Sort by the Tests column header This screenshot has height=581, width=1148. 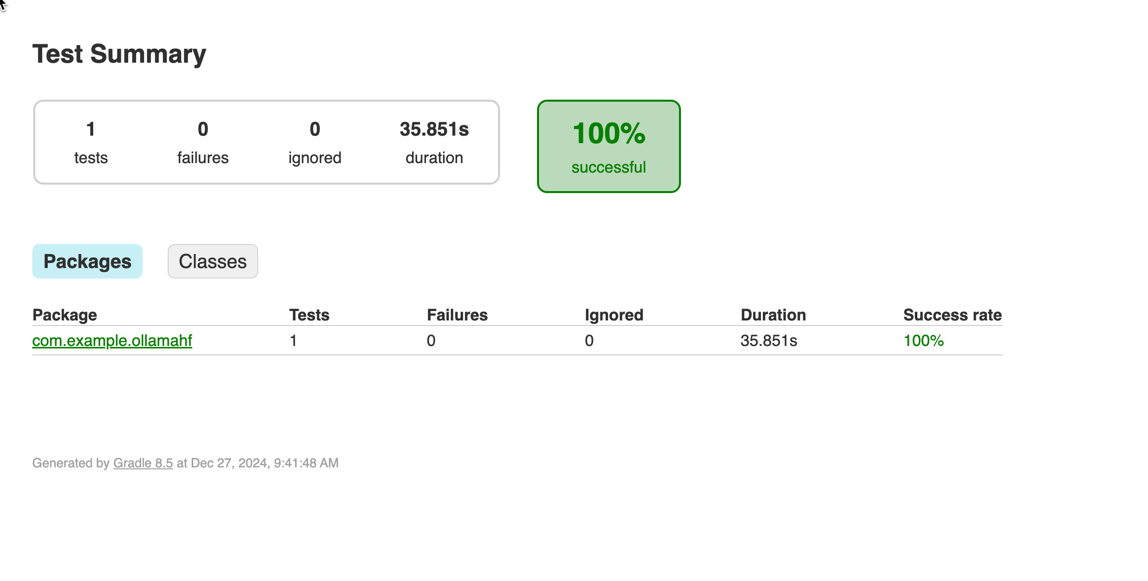click(309, 314)
